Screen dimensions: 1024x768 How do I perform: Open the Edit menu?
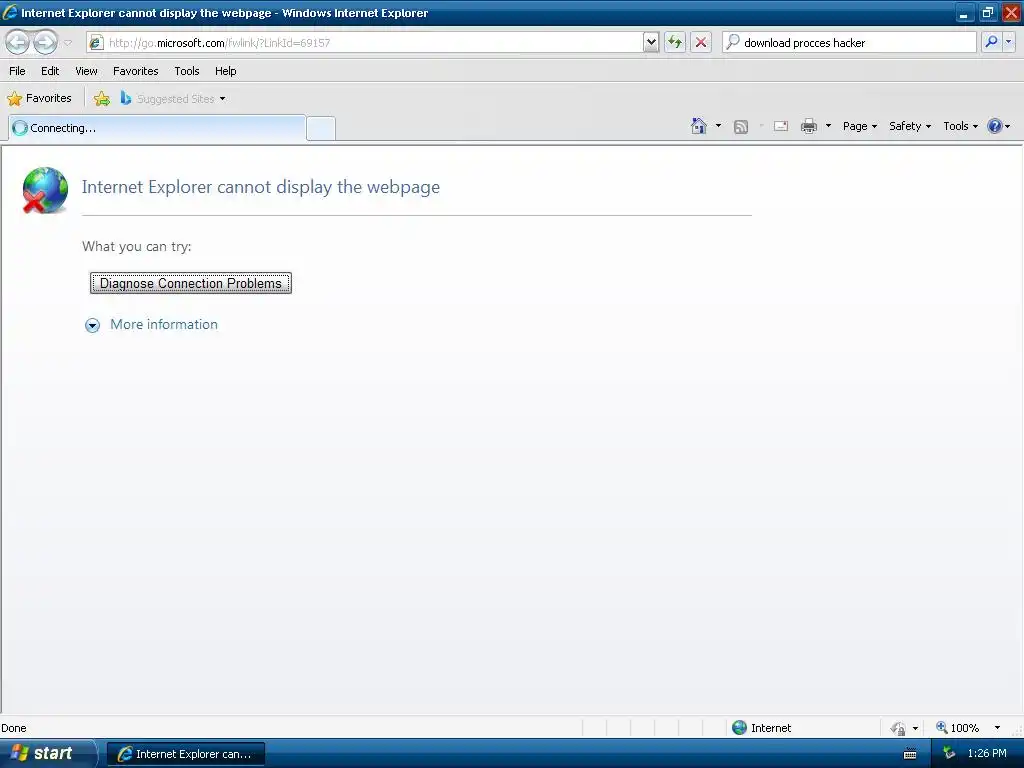pos(50,71)
